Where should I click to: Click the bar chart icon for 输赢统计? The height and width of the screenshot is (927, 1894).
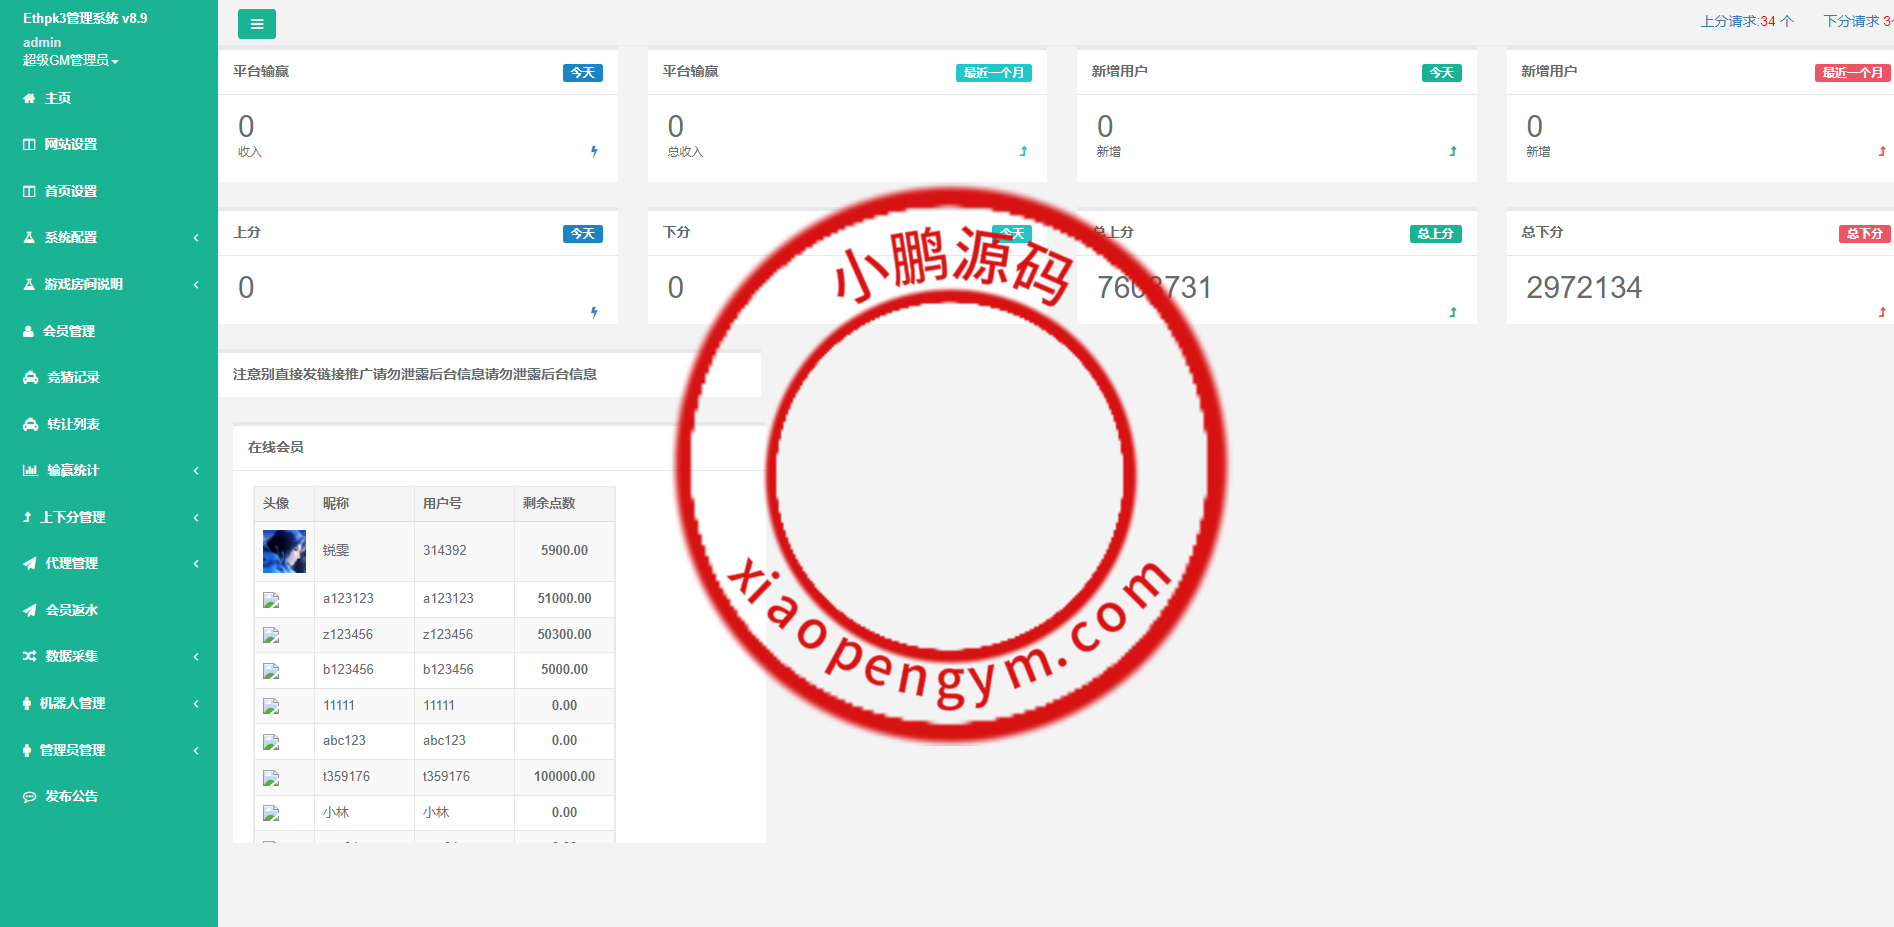[x=30, y=471]
